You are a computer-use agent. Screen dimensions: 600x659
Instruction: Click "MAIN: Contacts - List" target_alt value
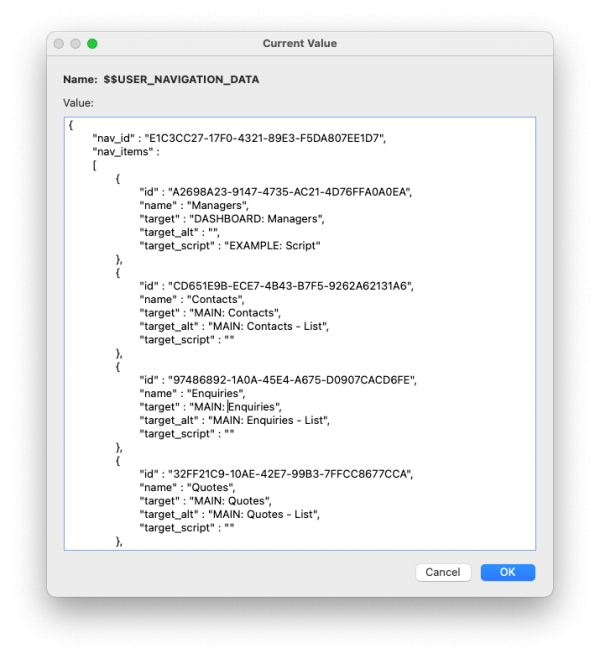(x=268, y=327)
